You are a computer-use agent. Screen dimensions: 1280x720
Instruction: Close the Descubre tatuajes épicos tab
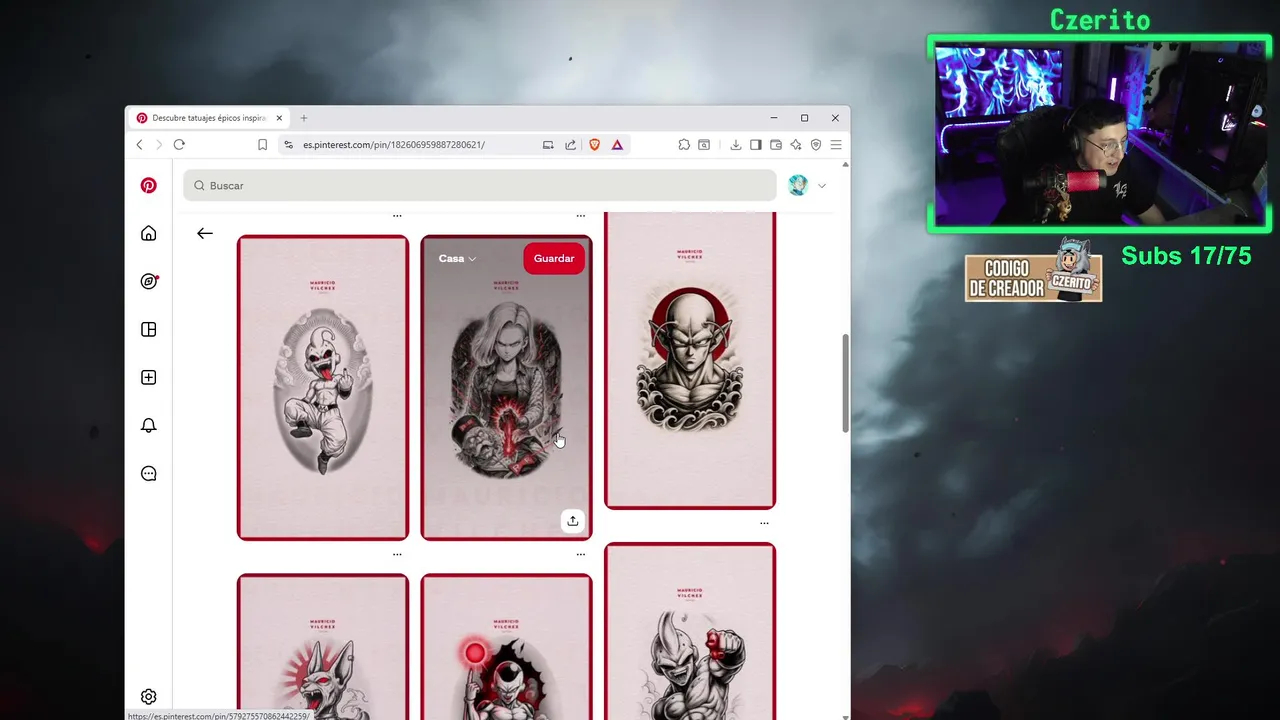(279, 118)
